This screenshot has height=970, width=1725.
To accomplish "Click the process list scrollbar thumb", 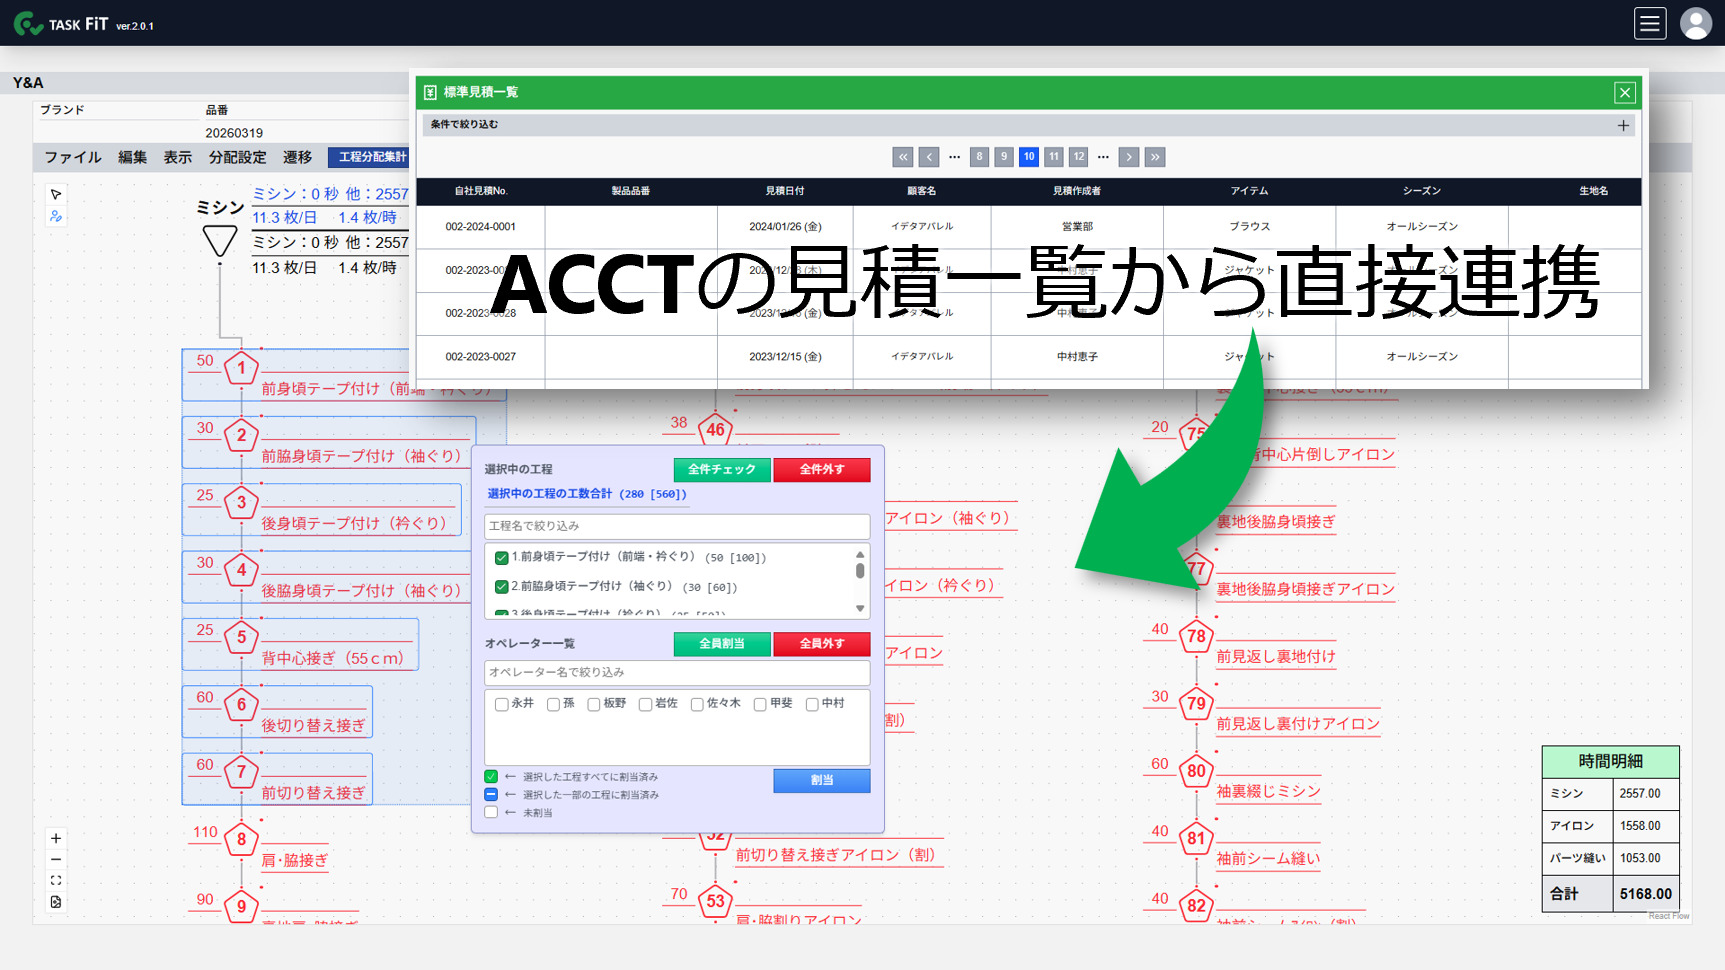I will (860, 570).
